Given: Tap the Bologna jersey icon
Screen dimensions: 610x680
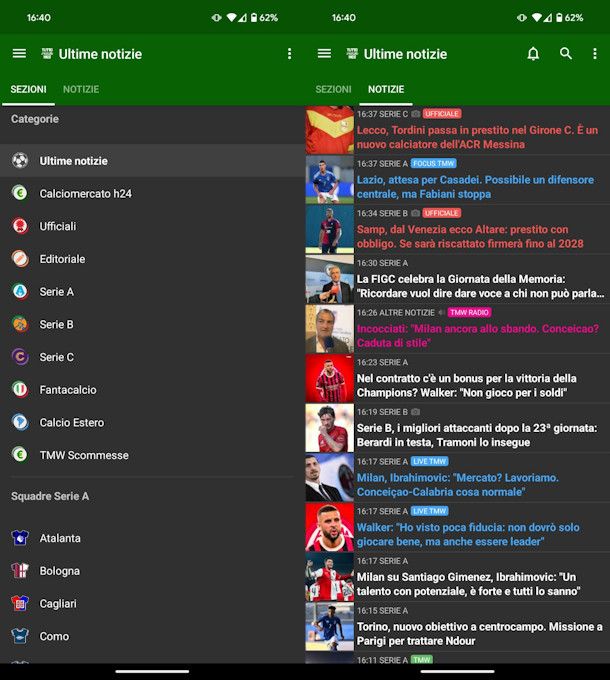Looking at the screenshot, I should coord(20,571).
